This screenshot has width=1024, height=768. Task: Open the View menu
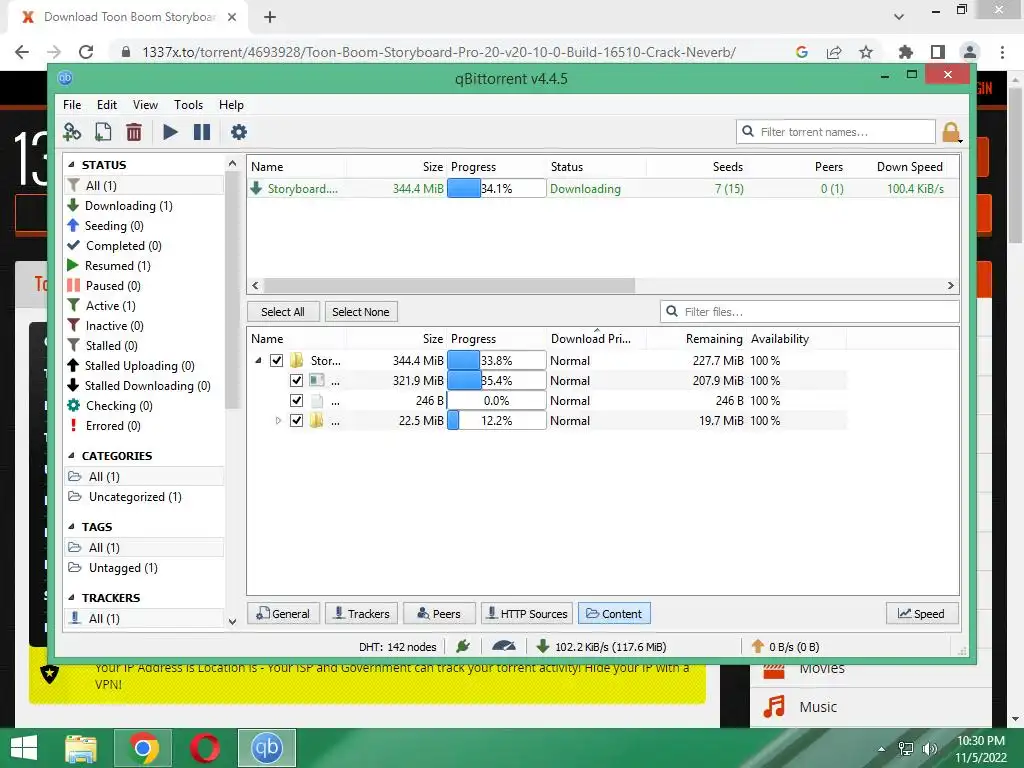click(x=145, y=104)
